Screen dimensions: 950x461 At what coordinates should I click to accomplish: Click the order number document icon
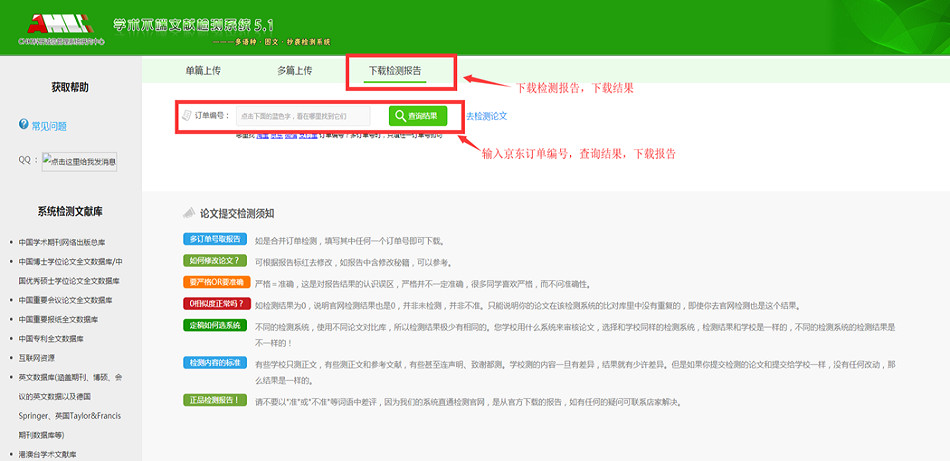(185, 116)
